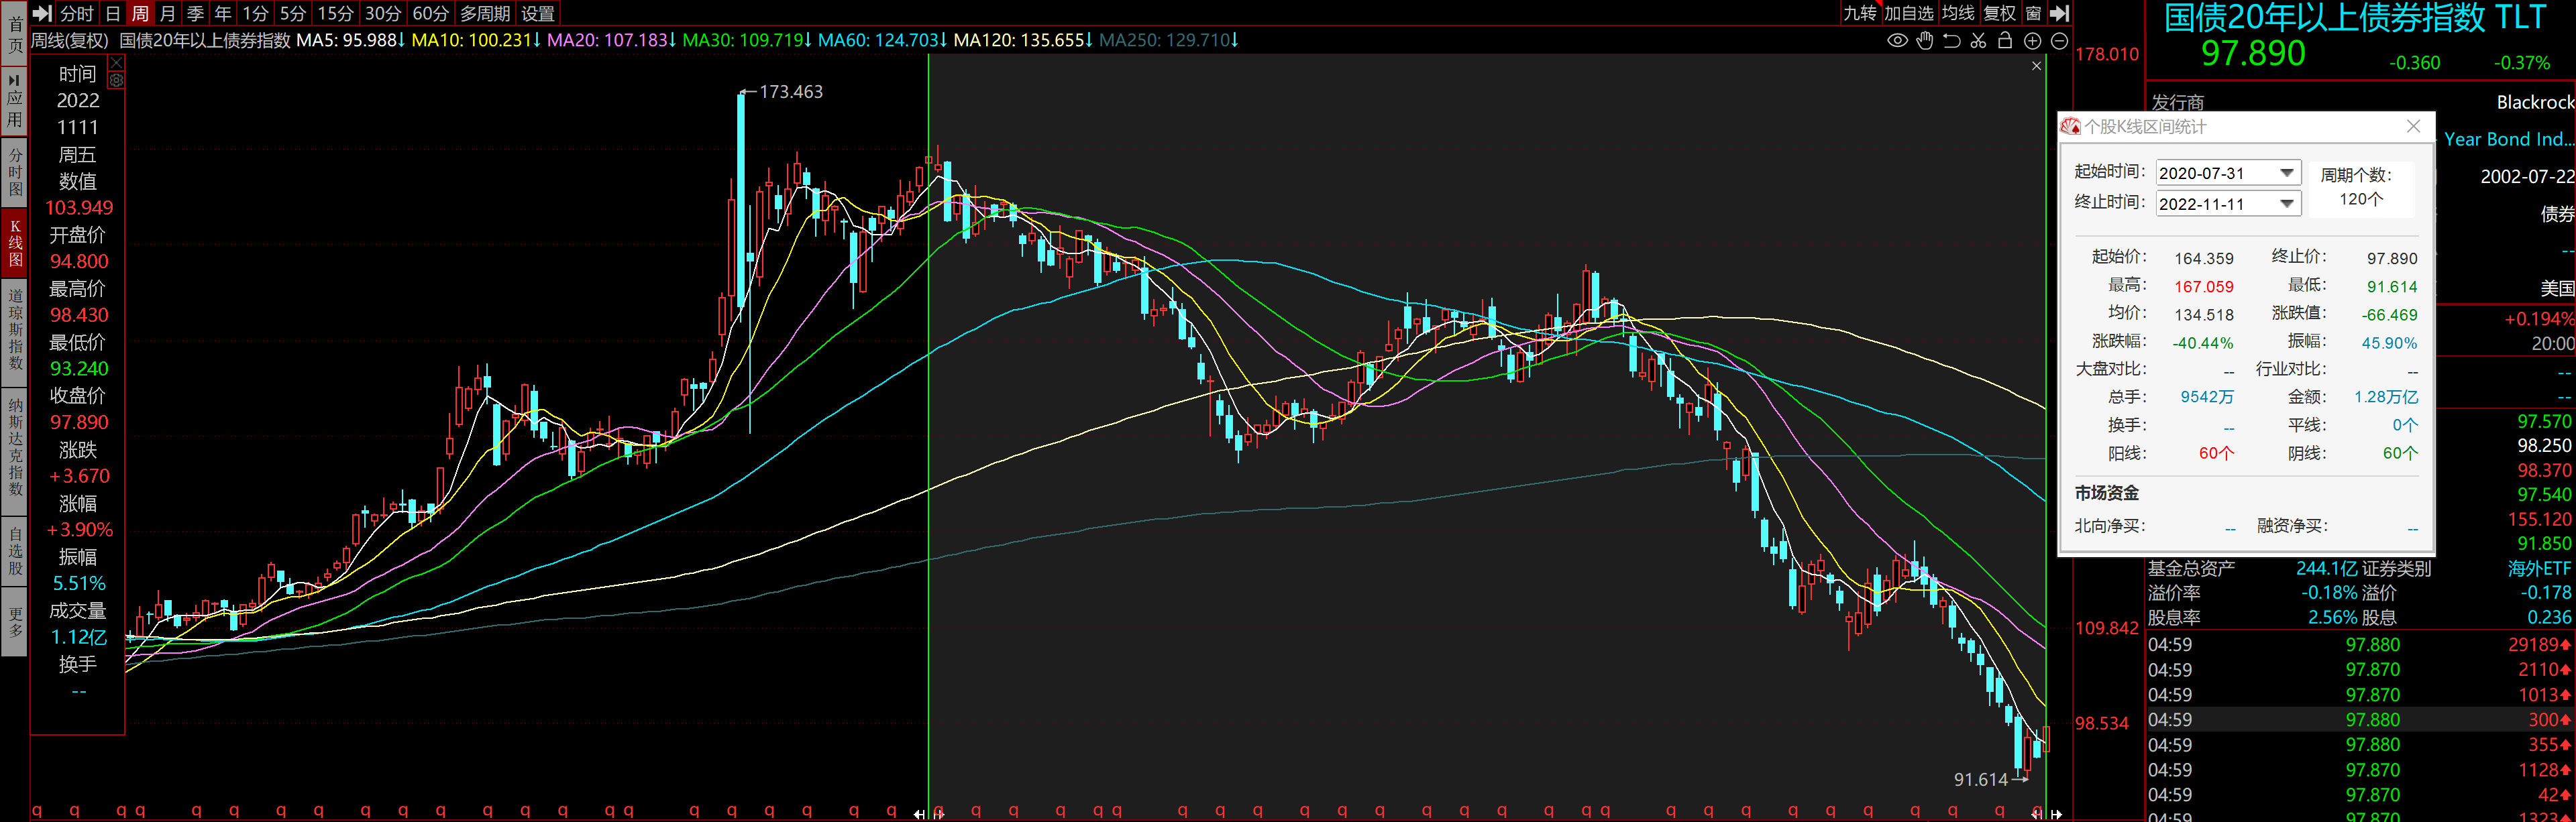The image size is (2576, 822).
Task: Toggle the 复权 price adjustment button
Action: coord(1999,13)
